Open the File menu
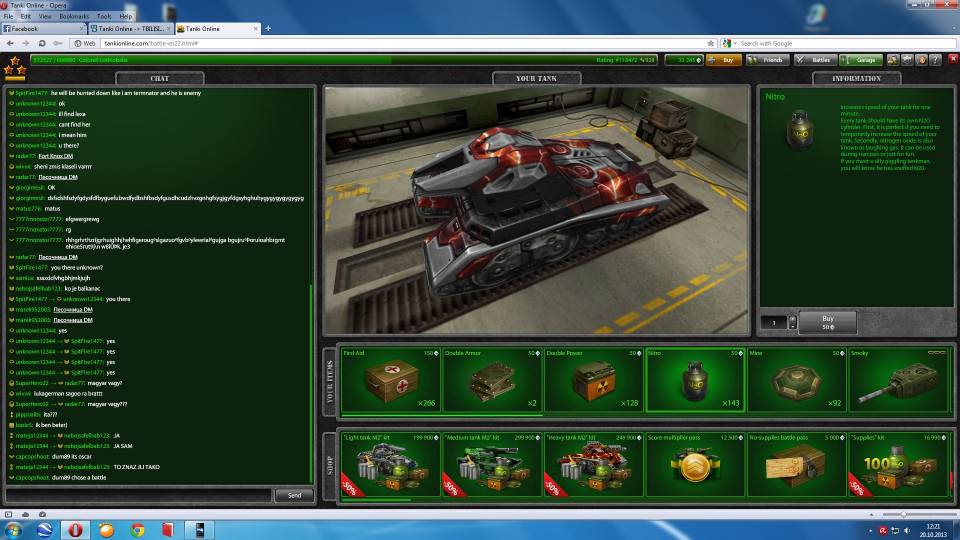The height and width of the screenshot is (540, 960). click(x=8, y=17)
